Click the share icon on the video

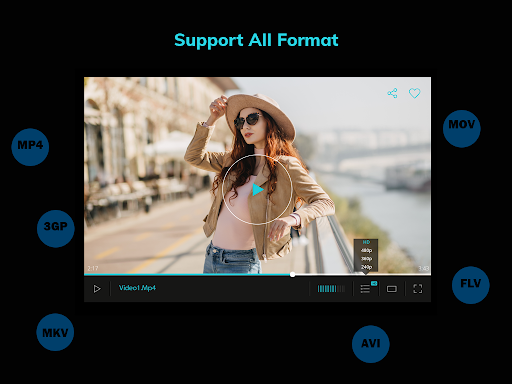coord(392,93)
